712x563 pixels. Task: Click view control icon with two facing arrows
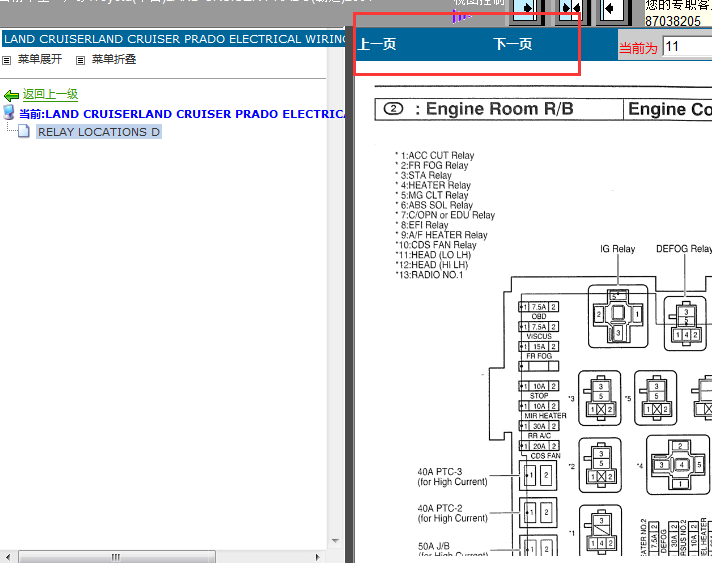[x=570, y=9]
